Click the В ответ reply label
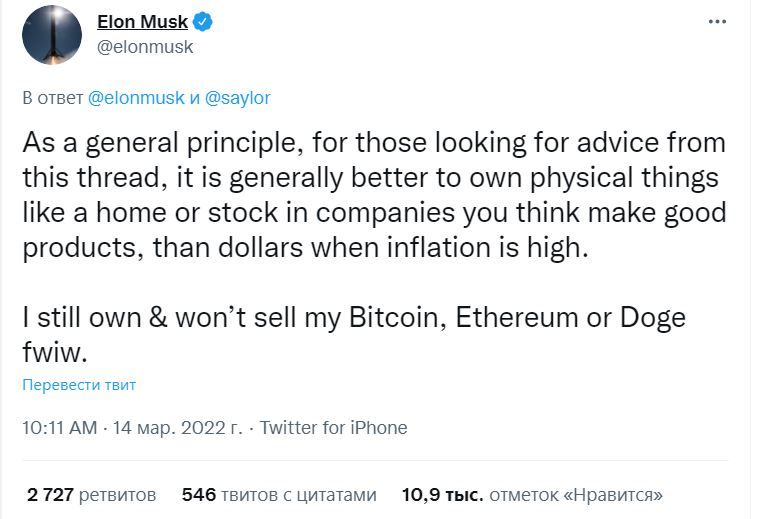The image size is (771, 519). pyautogui.click(x=53, y=98)
